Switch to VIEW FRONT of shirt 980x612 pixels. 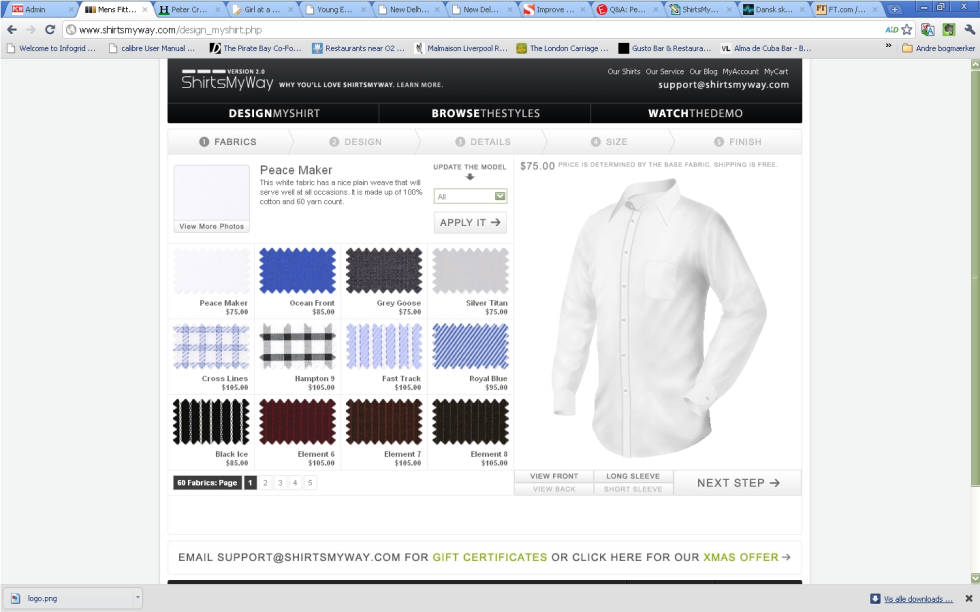(554, 476)
